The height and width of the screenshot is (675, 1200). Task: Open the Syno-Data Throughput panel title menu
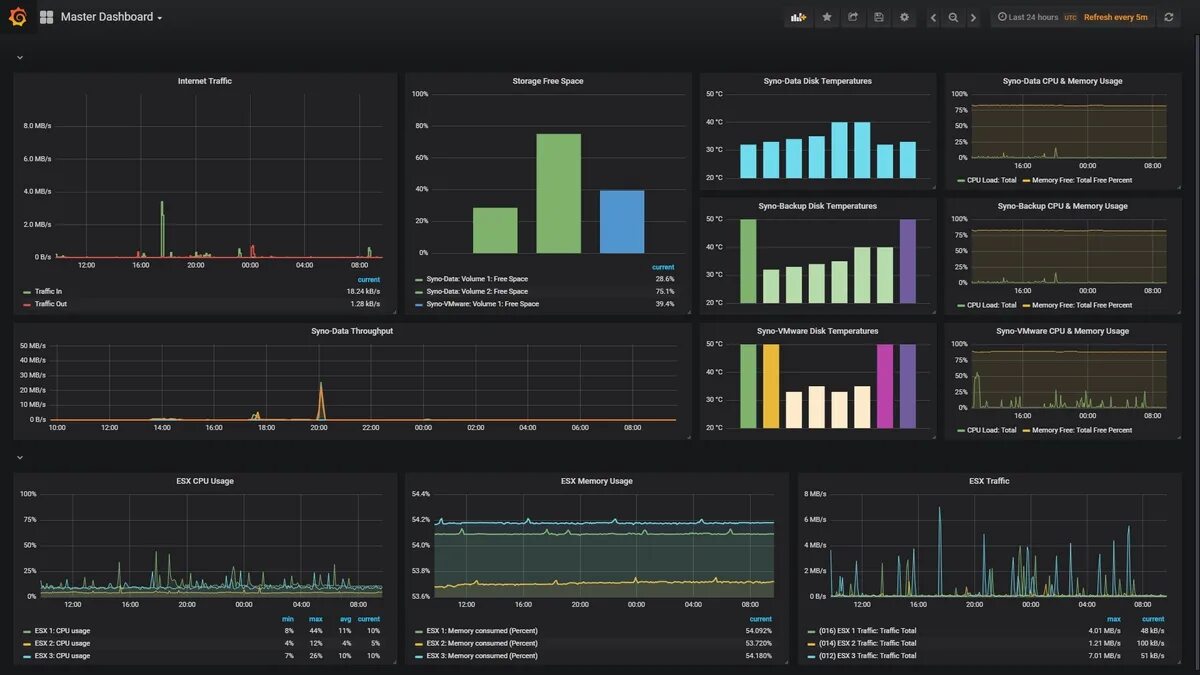click(x=352, y=331)
